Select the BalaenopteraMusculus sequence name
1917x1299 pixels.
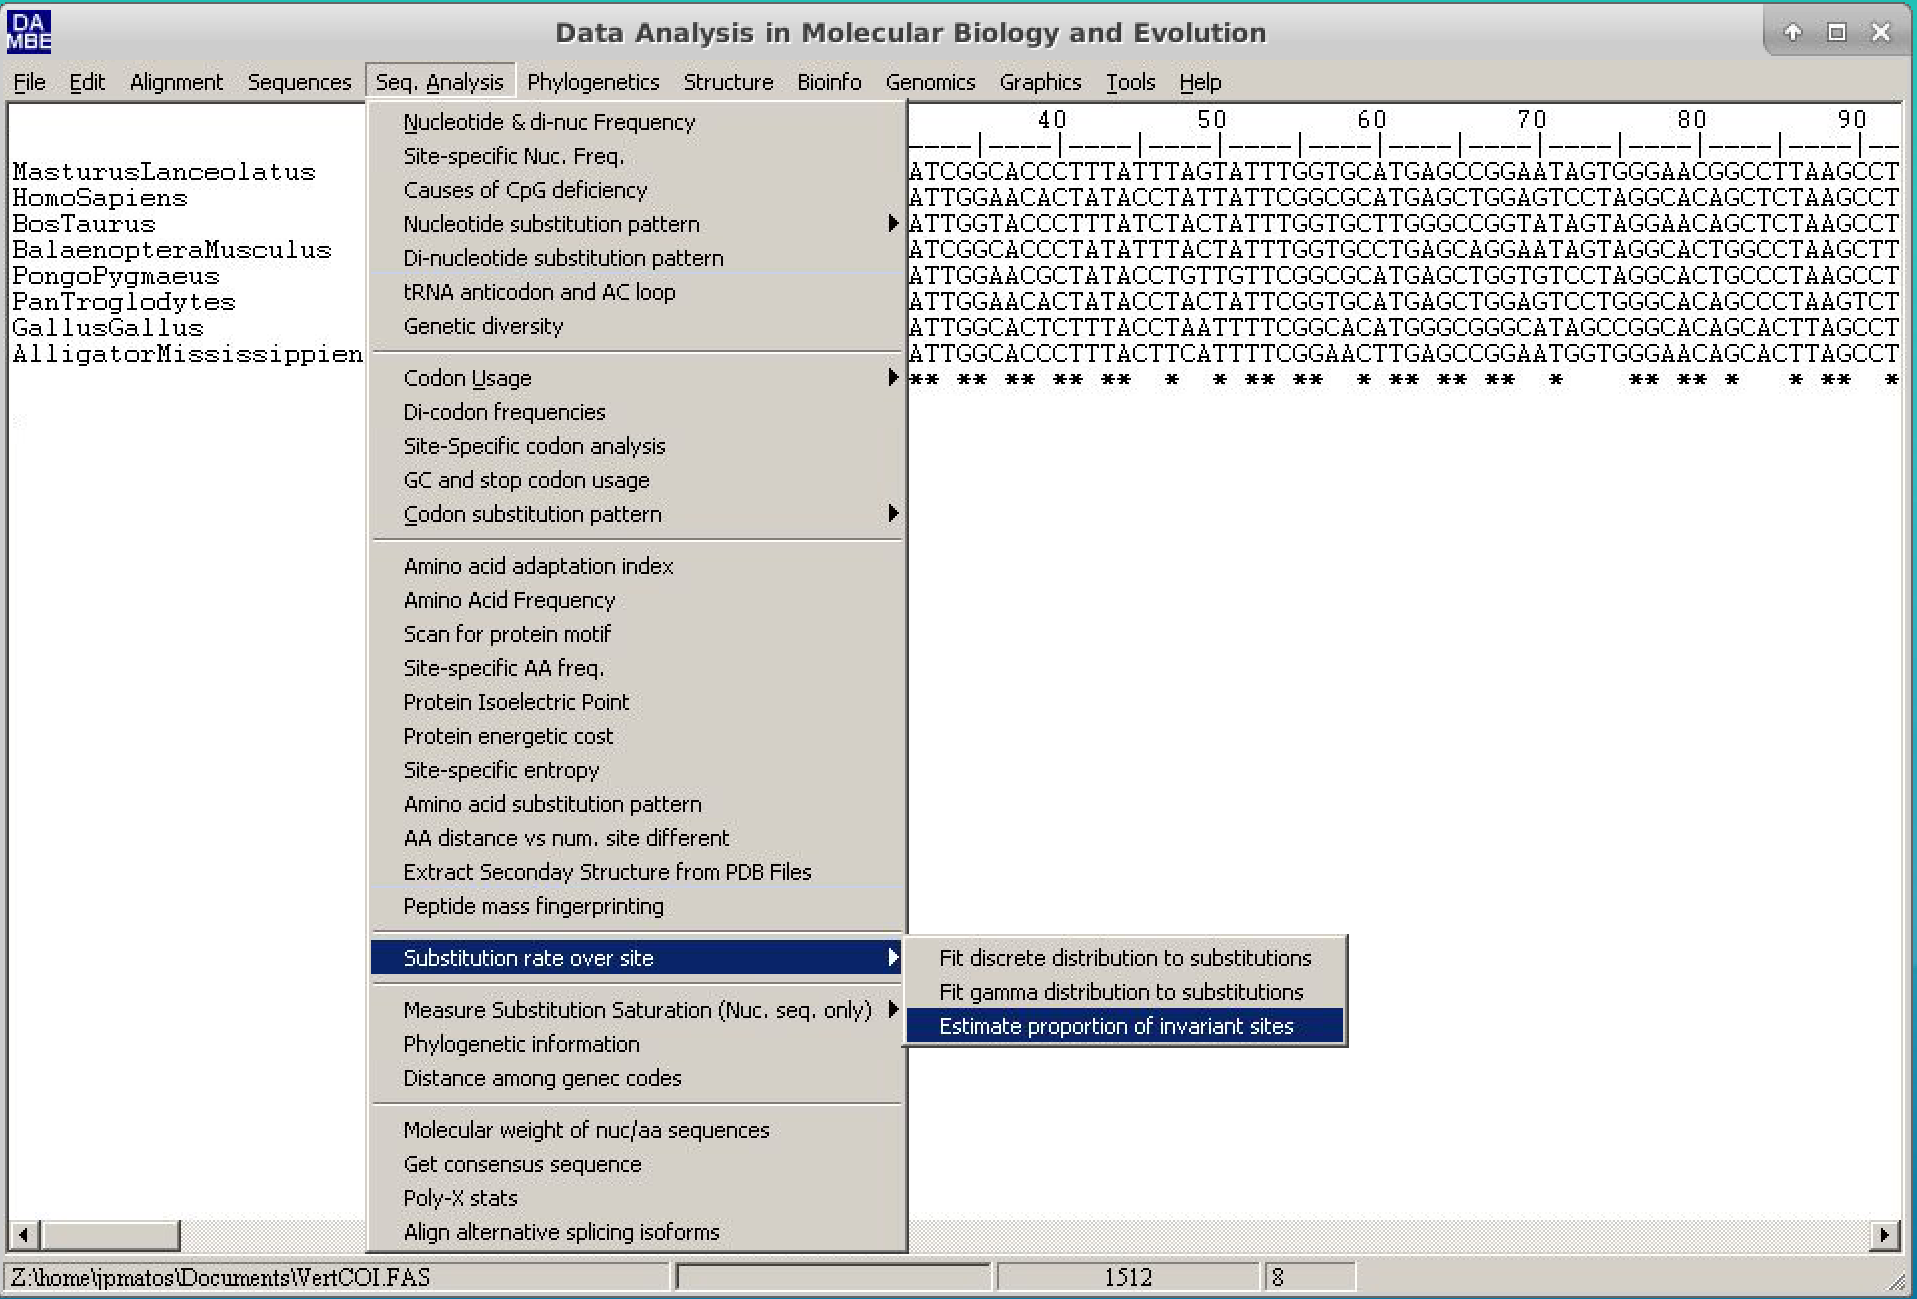pyautogui.click(x=172, y=250)
